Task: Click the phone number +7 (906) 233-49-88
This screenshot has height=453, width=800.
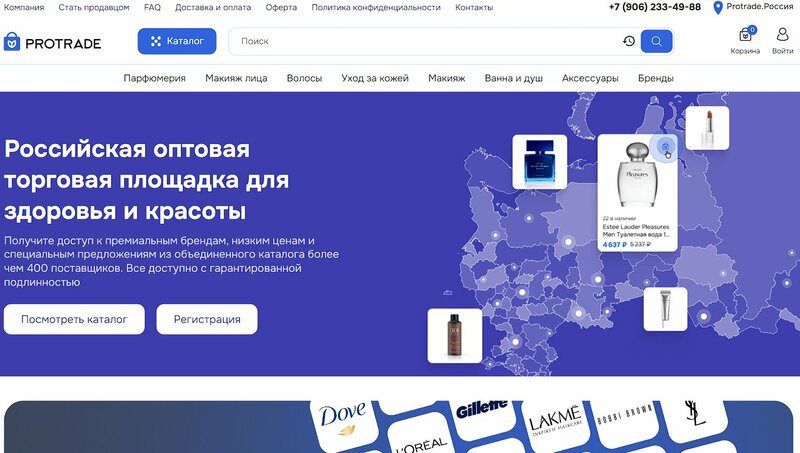Action: click(x=655, y=7)
